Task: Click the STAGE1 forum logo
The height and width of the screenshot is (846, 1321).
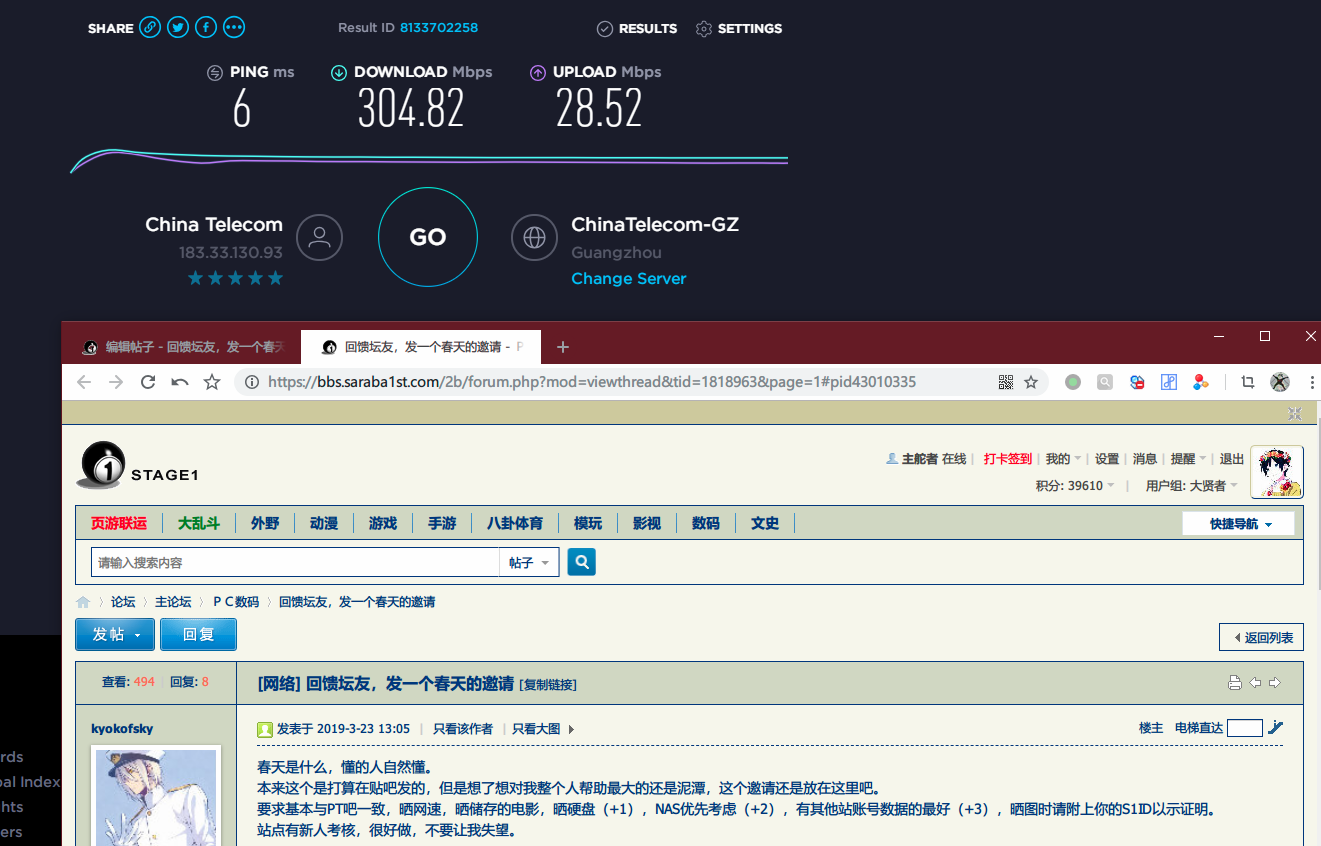Action: tap(138, 465)
